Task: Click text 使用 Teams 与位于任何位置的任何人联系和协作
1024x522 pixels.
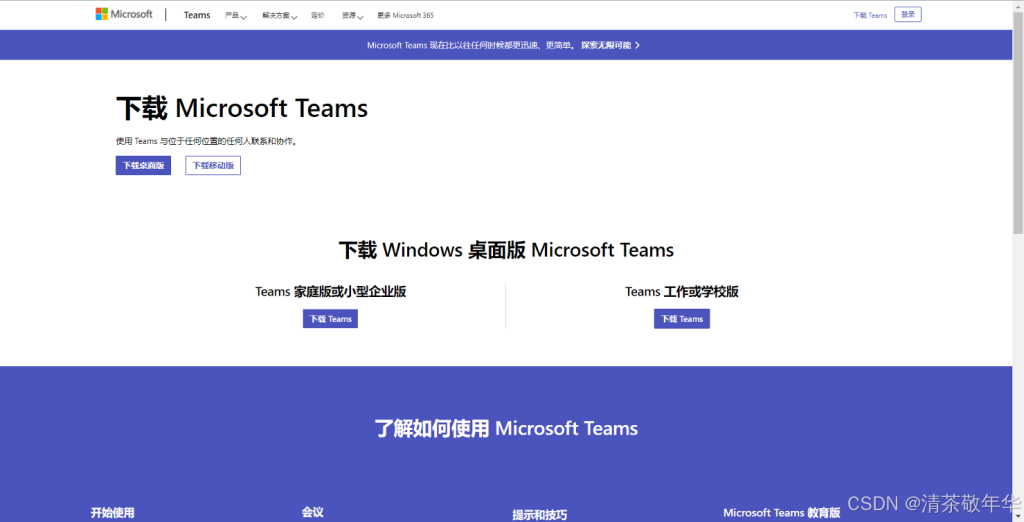Action: coord(206,141)
